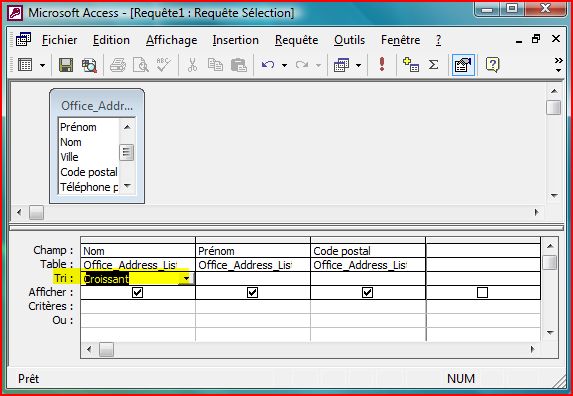Open Print Preview icon
The height and width of the screenshot is (396, 573).
coord(141,65)
